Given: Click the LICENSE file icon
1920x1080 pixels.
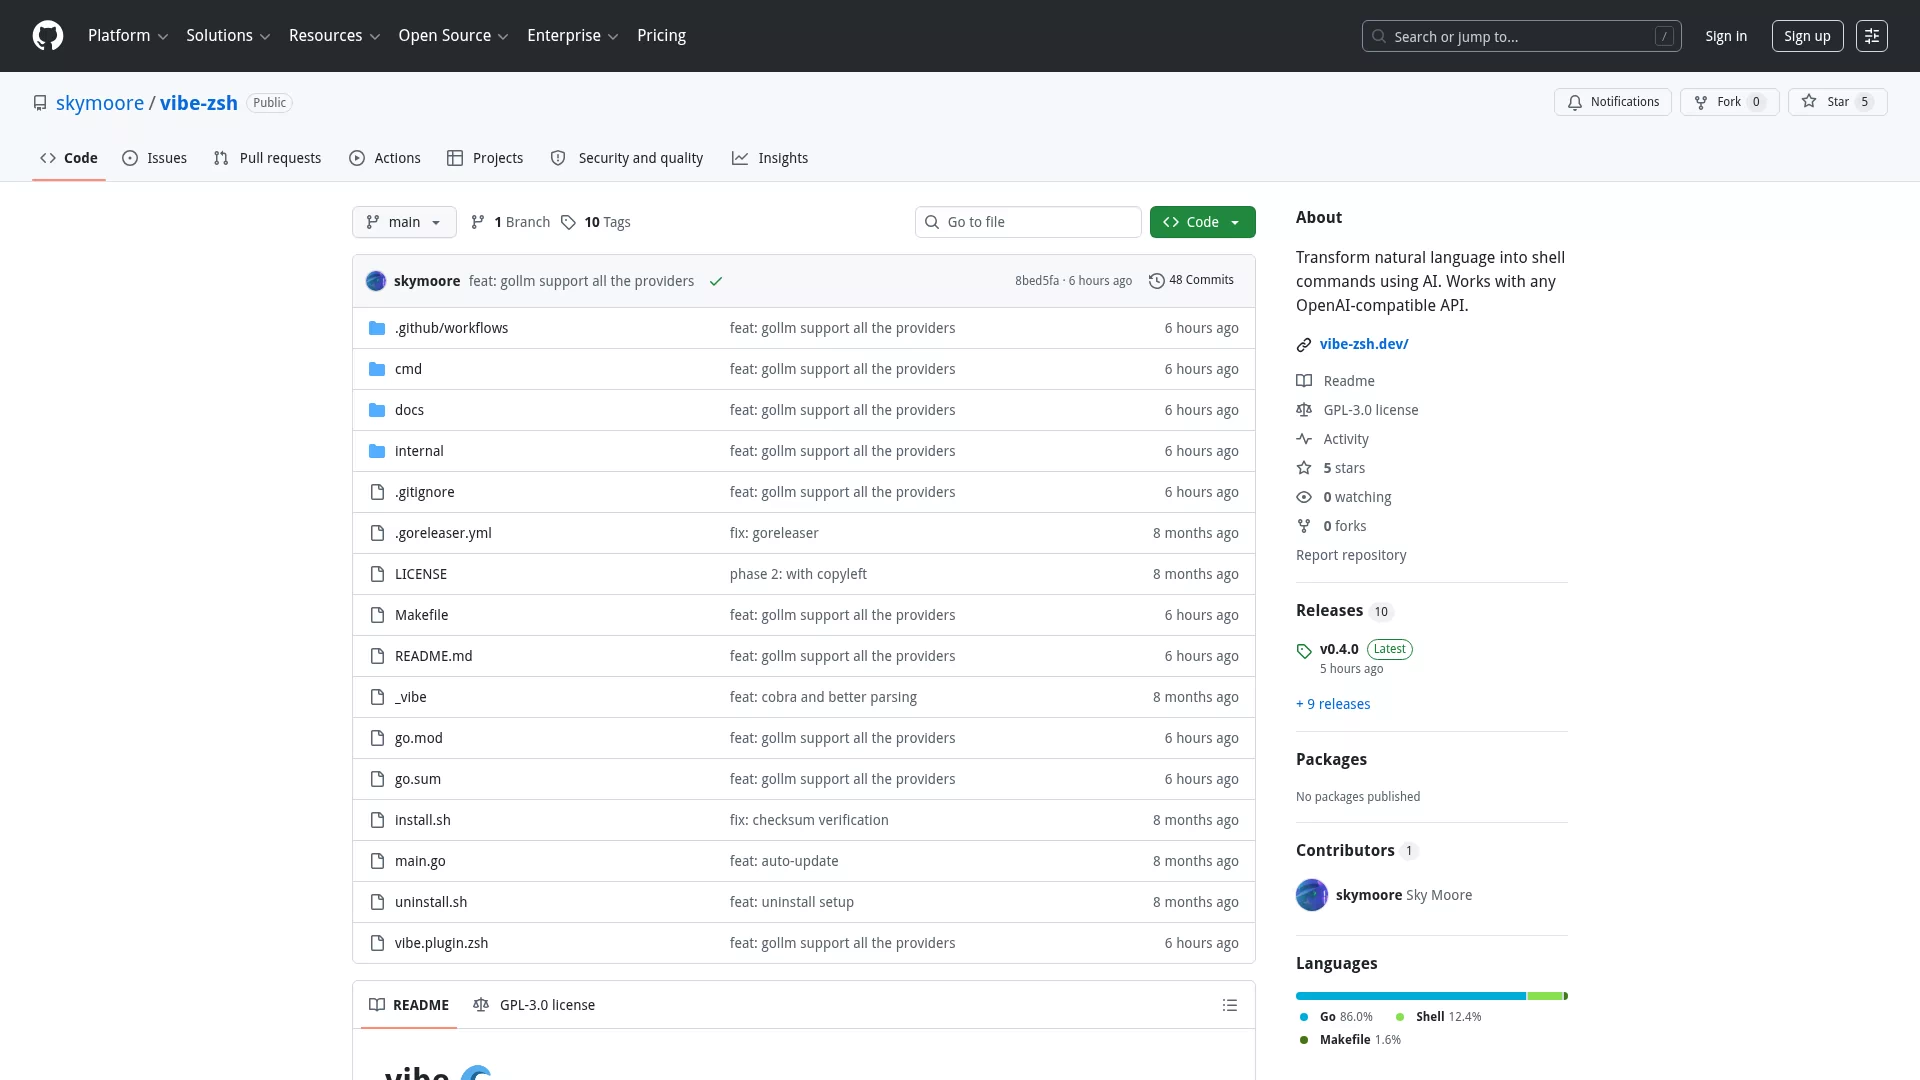Looking at the screenshot, I should point(377,574).
